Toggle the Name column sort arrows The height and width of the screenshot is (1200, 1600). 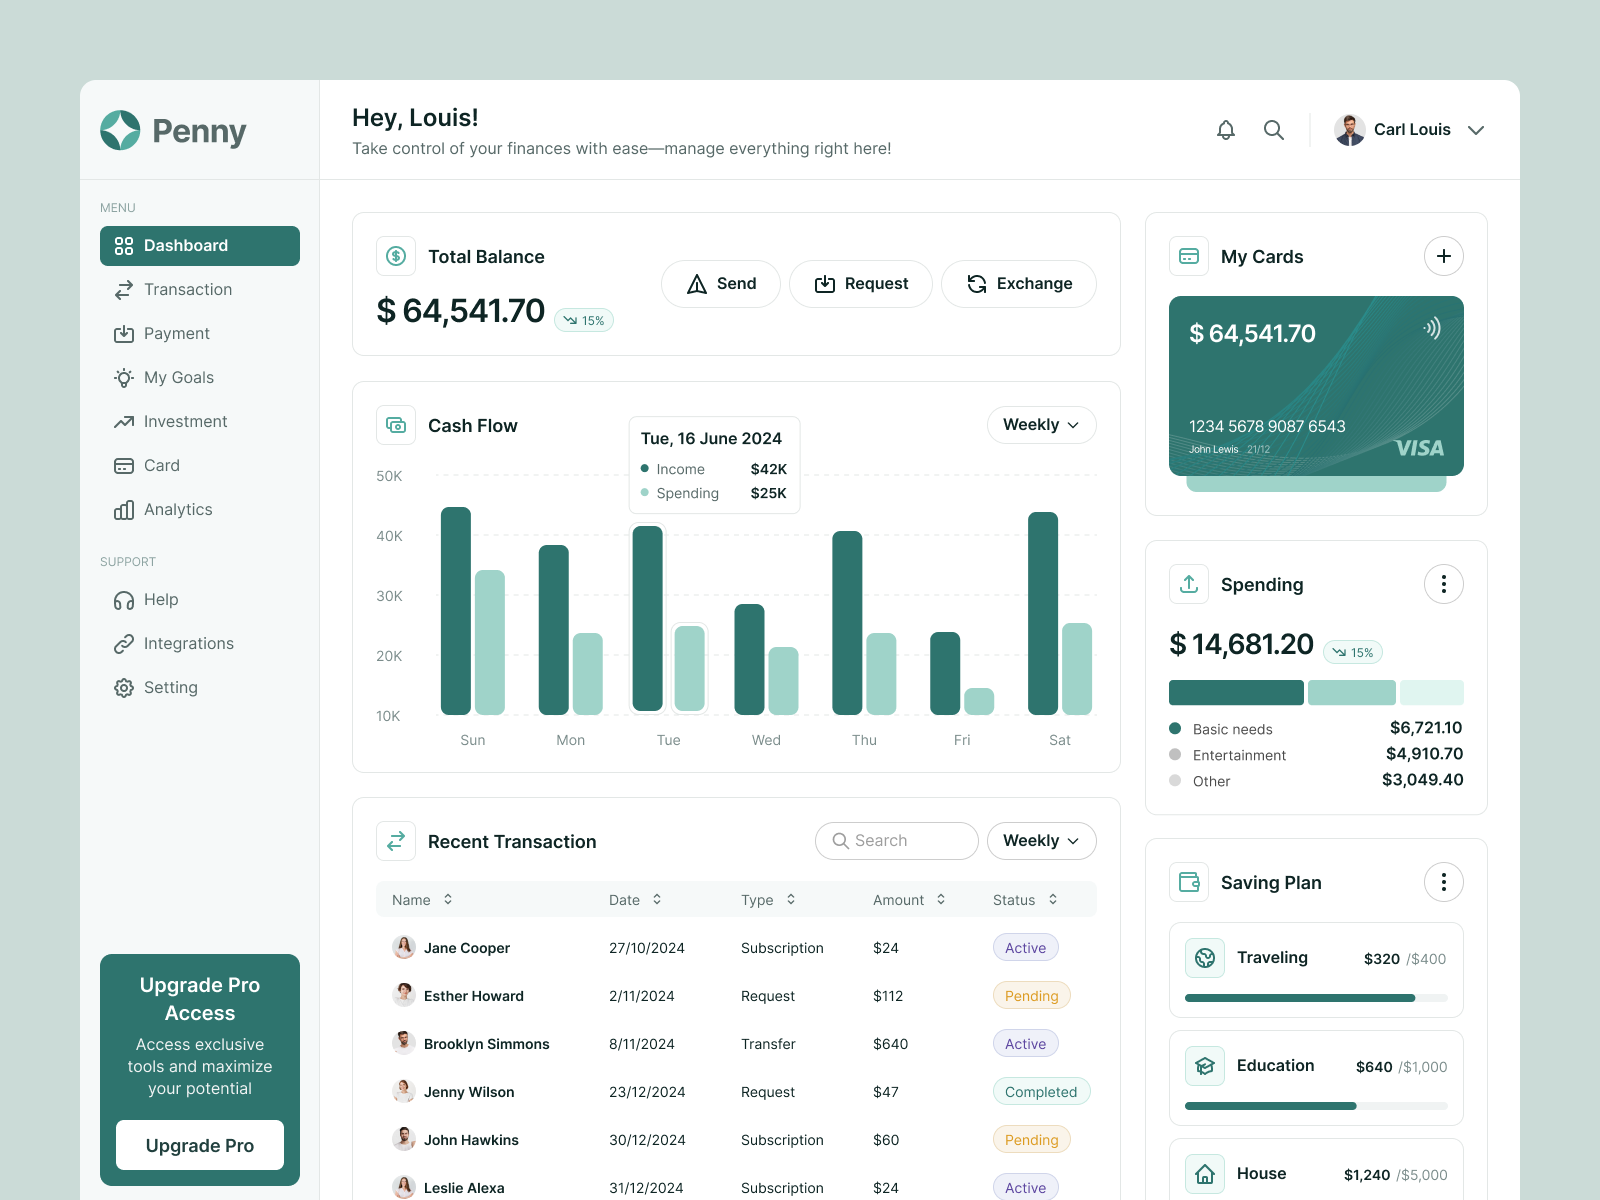click(447, 899)
